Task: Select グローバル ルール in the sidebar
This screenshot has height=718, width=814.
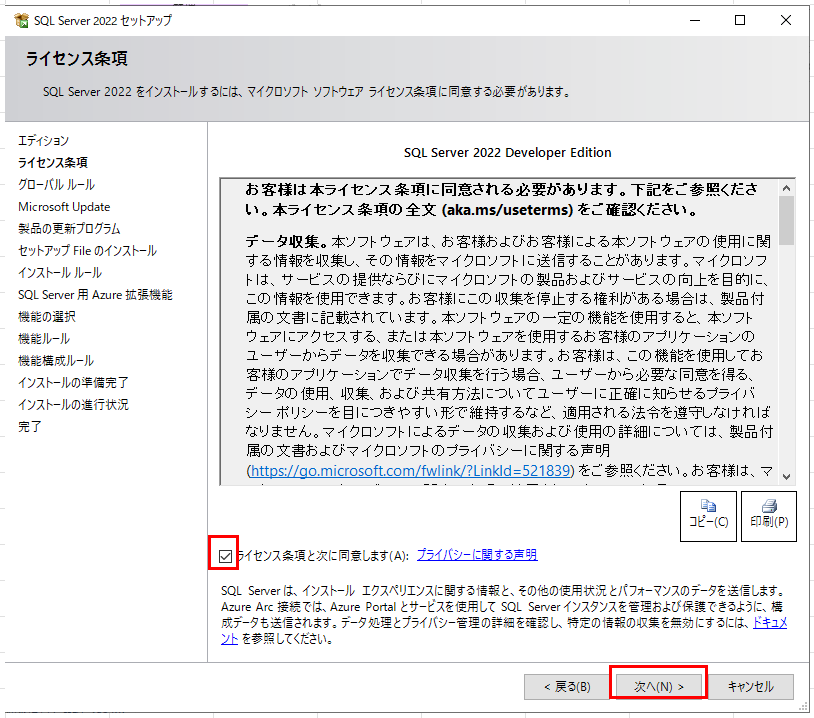Action: [x=56, y=184]
